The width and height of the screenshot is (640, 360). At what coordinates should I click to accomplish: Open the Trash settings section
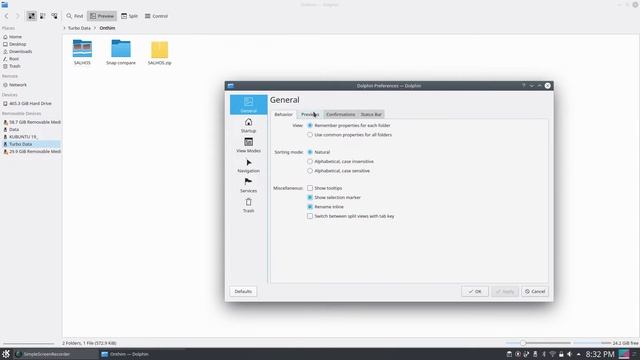(x=248, y=205)
